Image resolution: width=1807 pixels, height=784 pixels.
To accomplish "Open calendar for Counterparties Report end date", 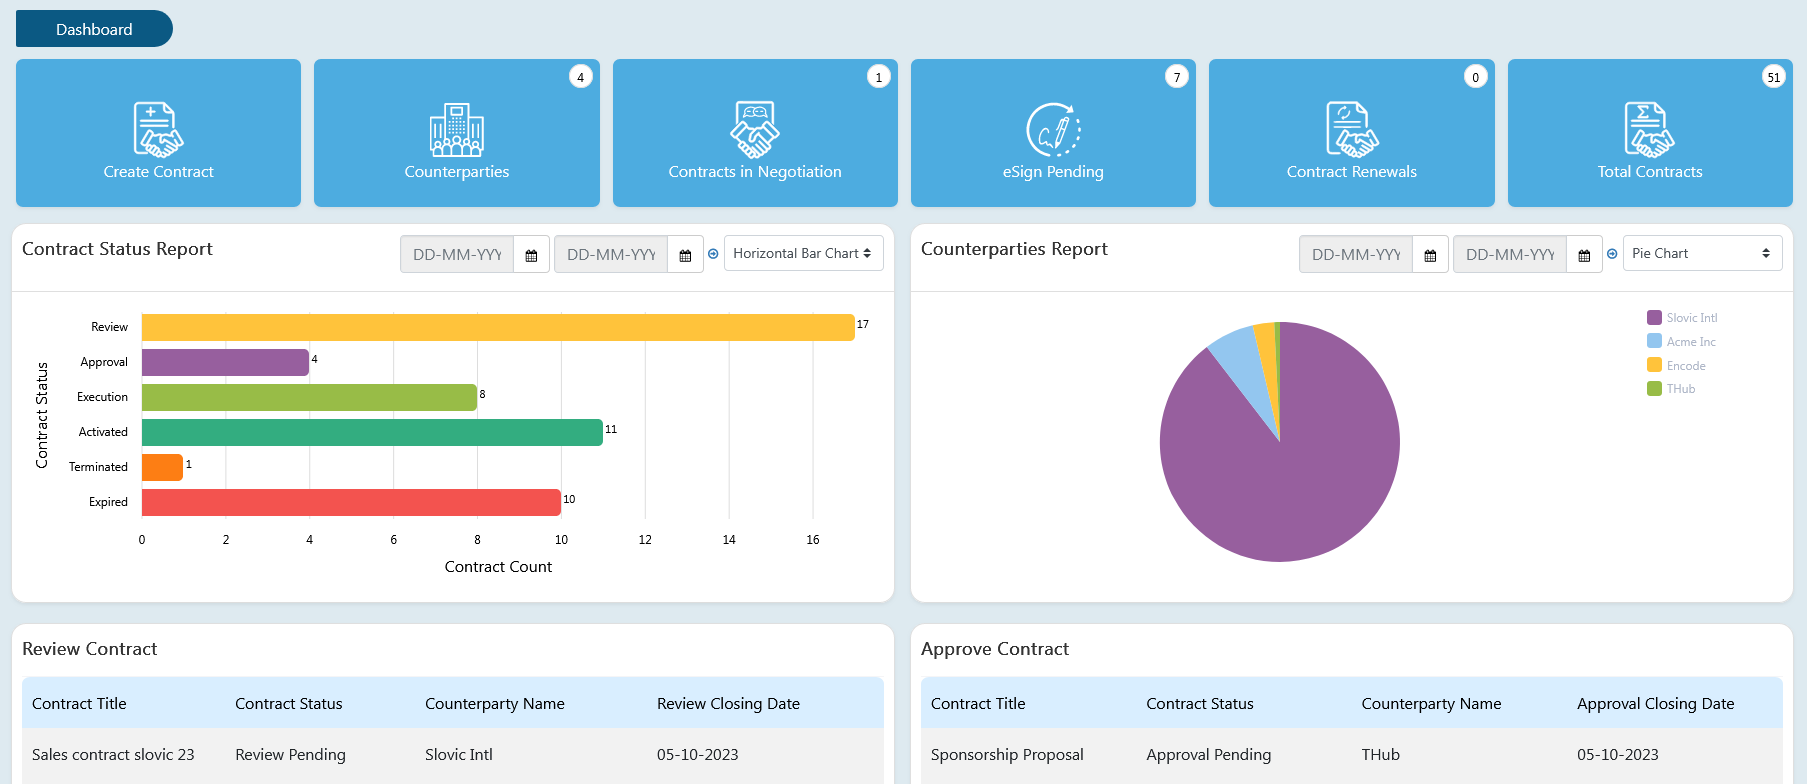I will [1584, 255].
